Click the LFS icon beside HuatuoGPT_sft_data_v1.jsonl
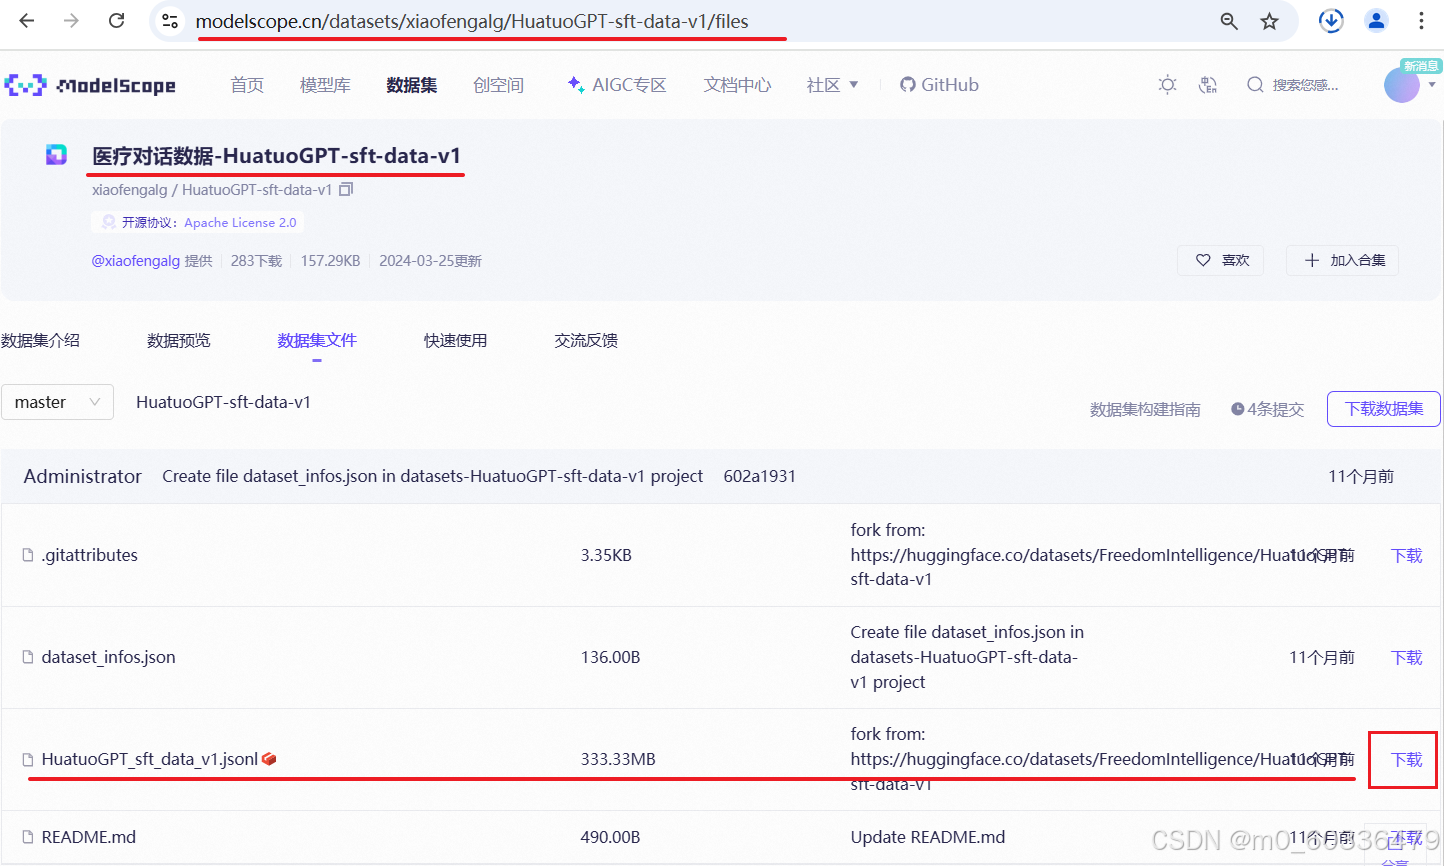 point(269,759)
